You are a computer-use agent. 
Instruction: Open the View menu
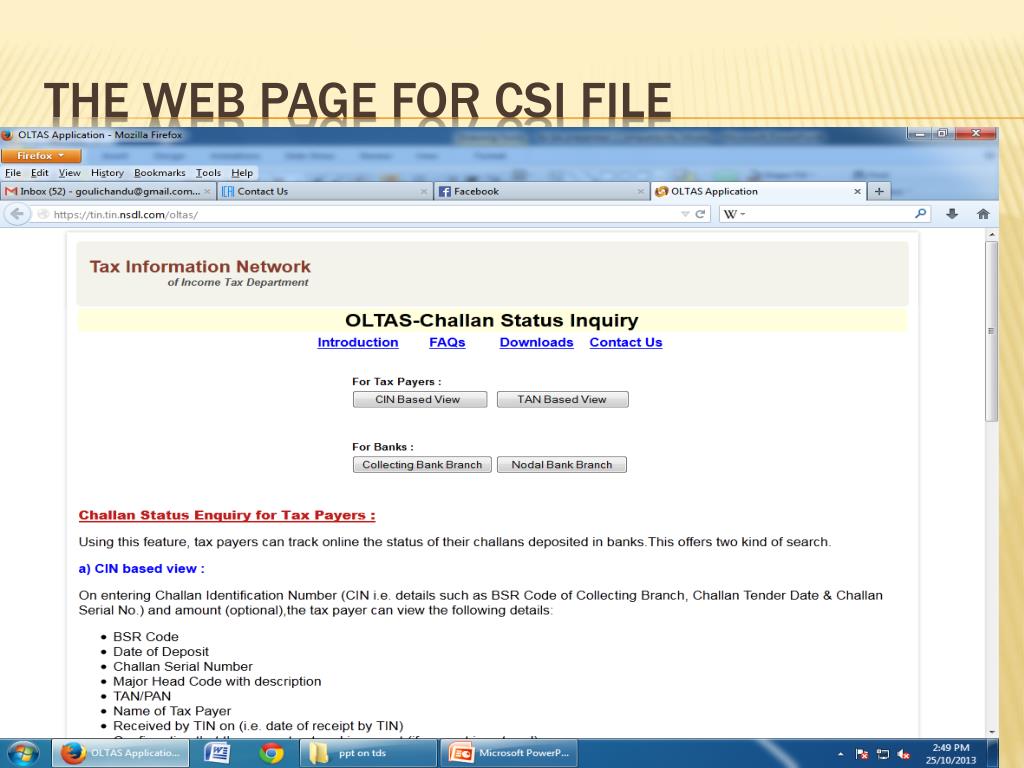tap(69, 173)
